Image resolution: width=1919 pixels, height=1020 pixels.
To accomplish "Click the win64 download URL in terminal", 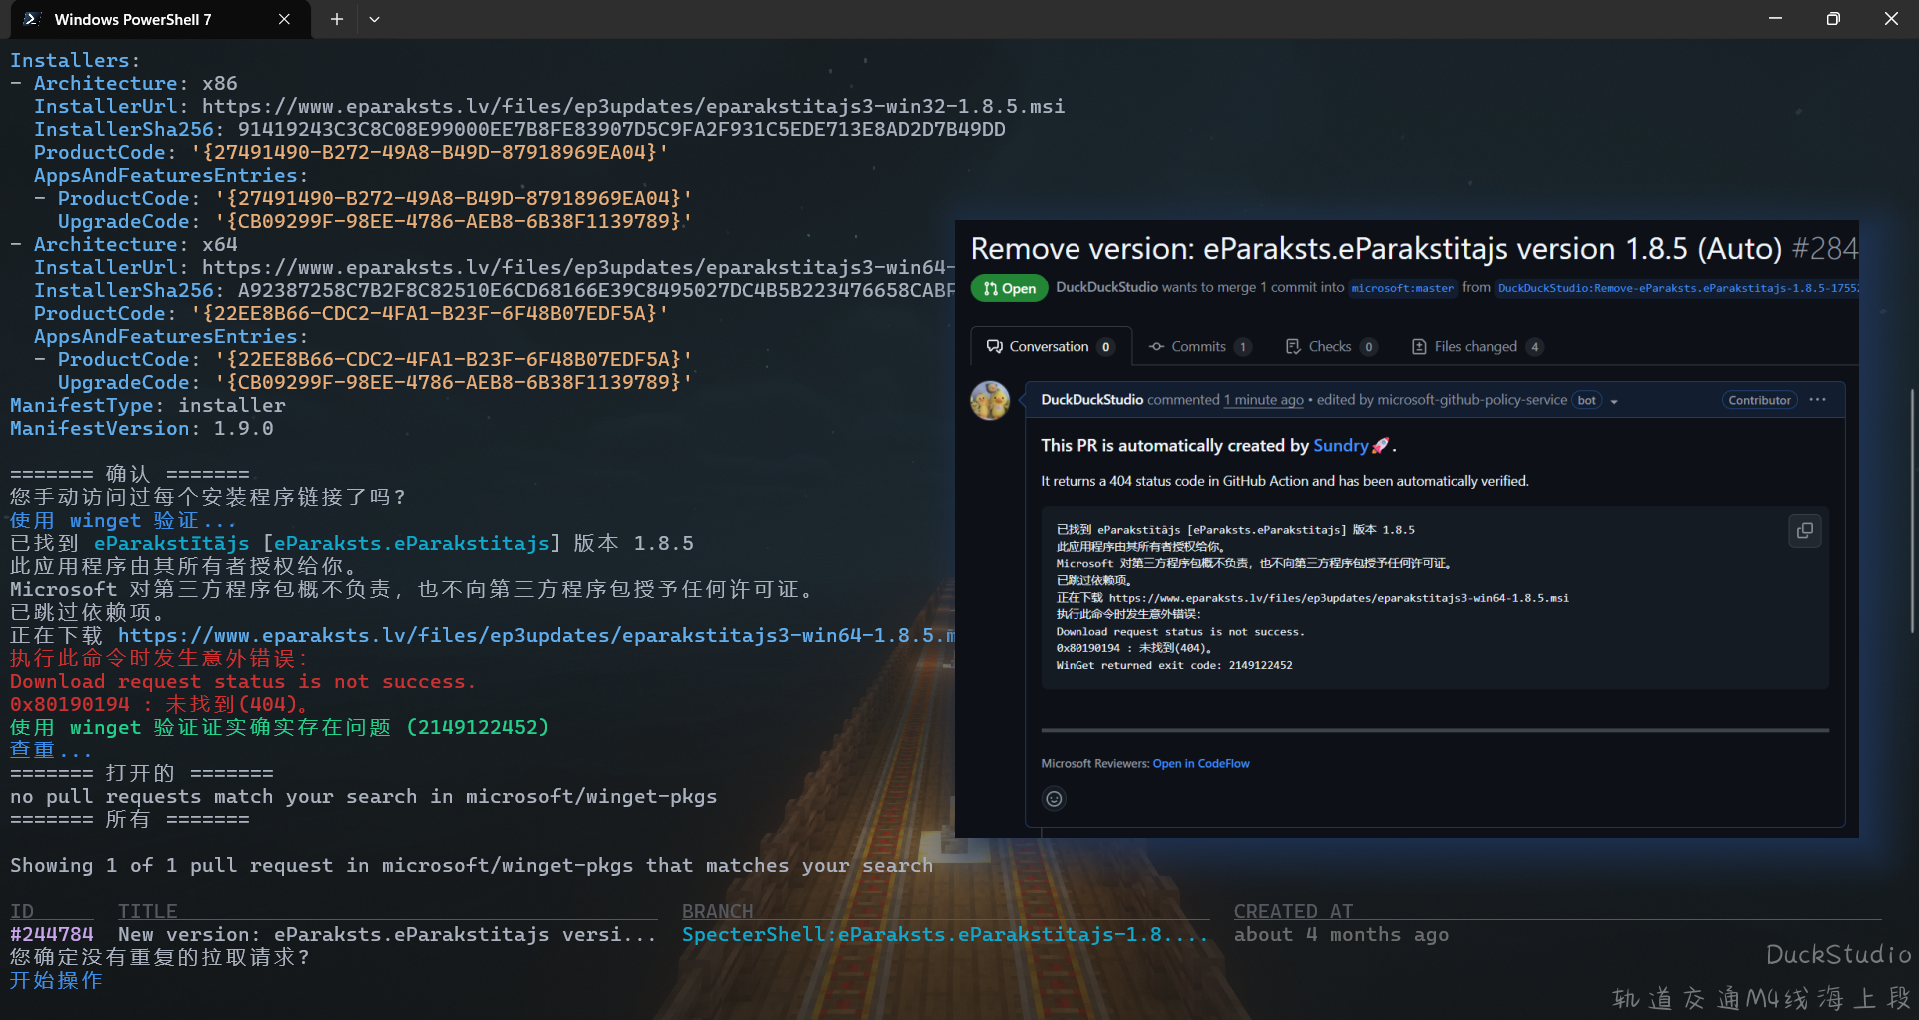I will pos(536,635).
